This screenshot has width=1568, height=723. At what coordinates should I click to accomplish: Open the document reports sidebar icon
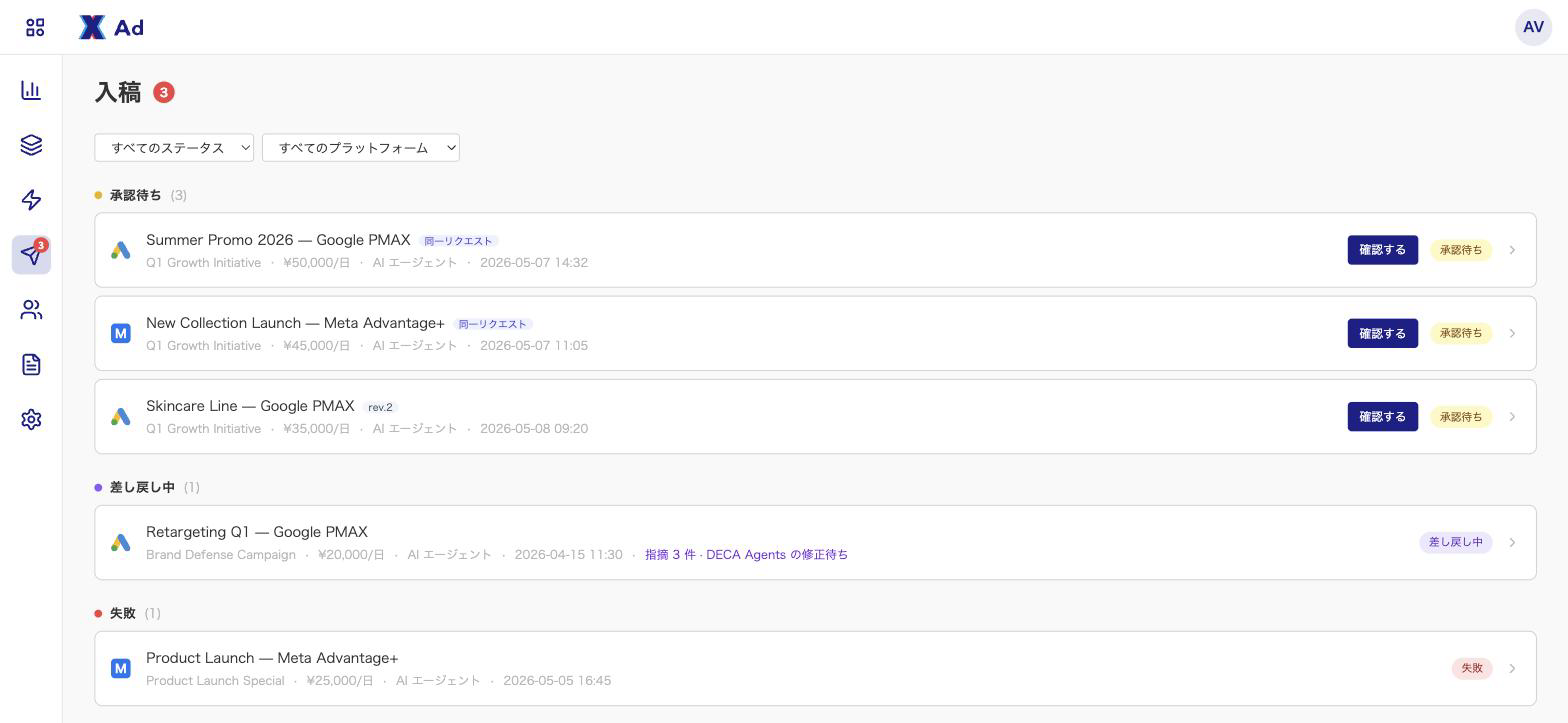pyautogui.click(x=31, y=364)
